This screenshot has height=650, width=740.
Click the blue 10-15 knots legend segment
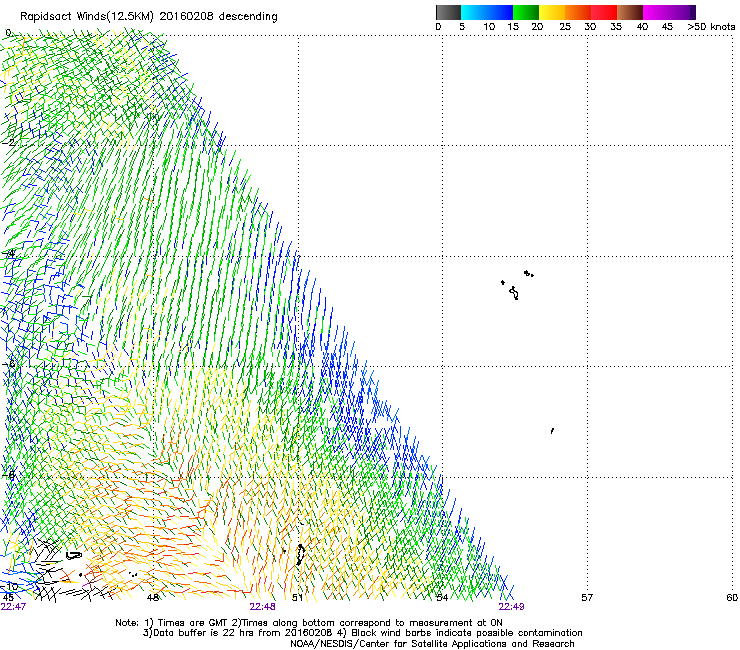[x=500, y=12]
